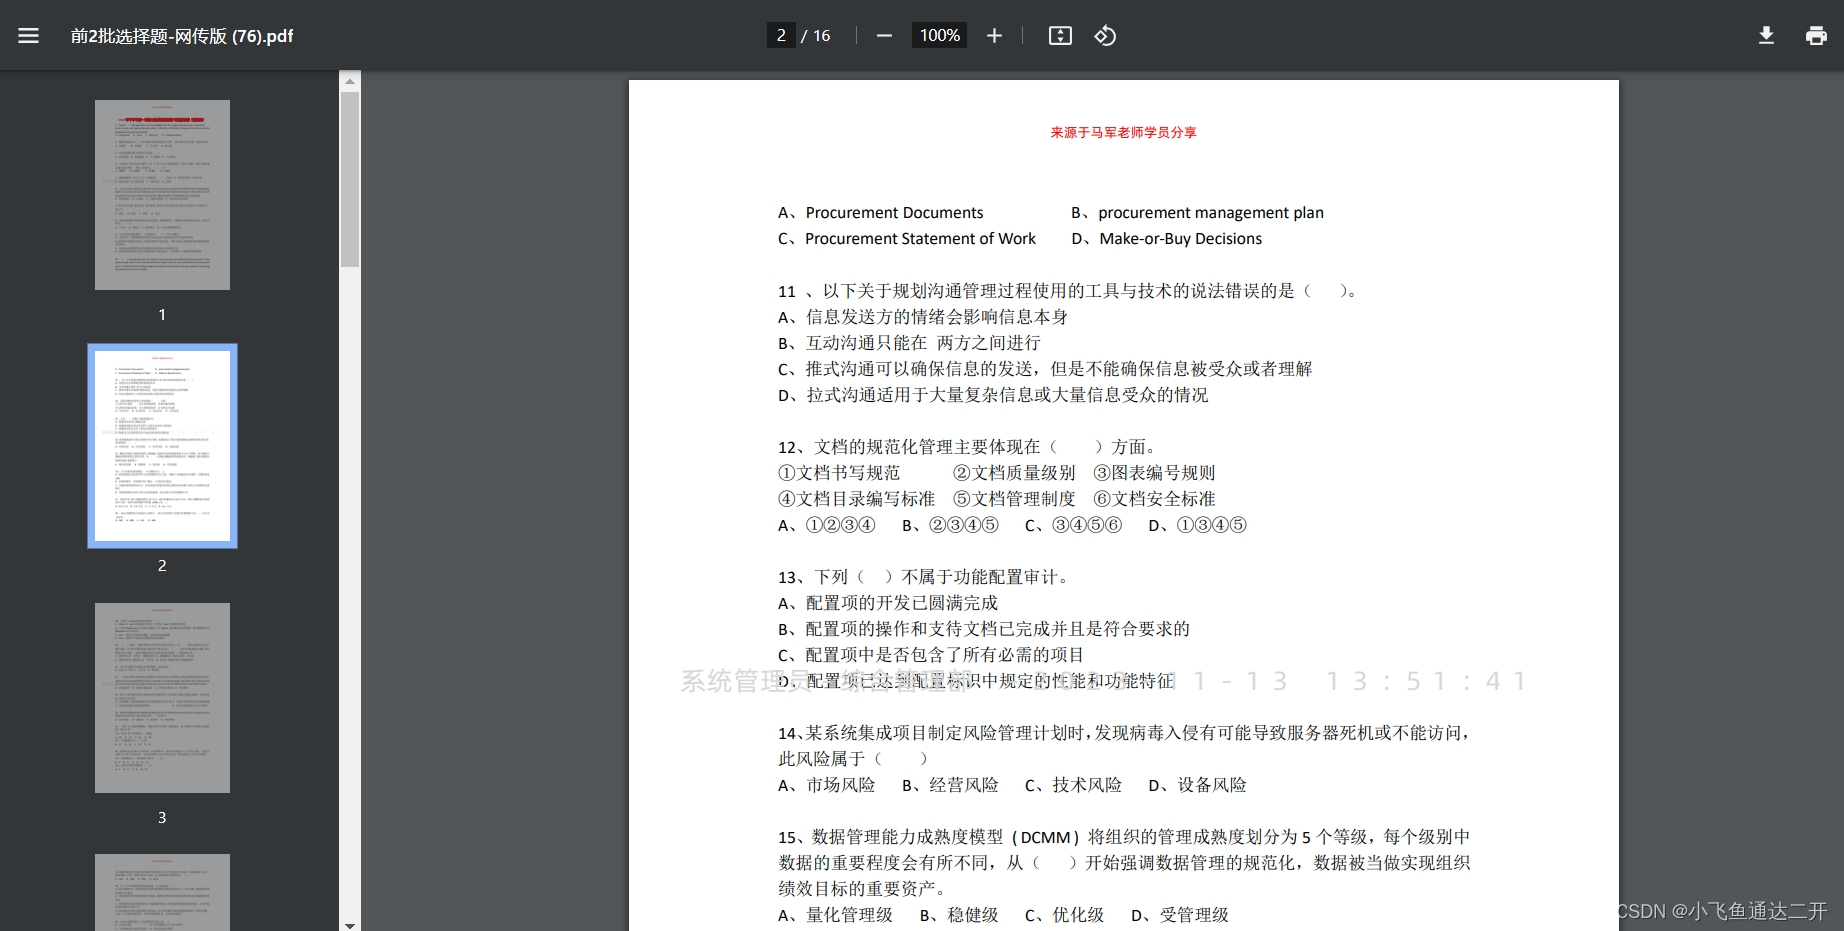Image resolution: width=1844 pixels, height=931 pixels.
Task: Select the page 3 thumbnail
Action: [162, 697]
